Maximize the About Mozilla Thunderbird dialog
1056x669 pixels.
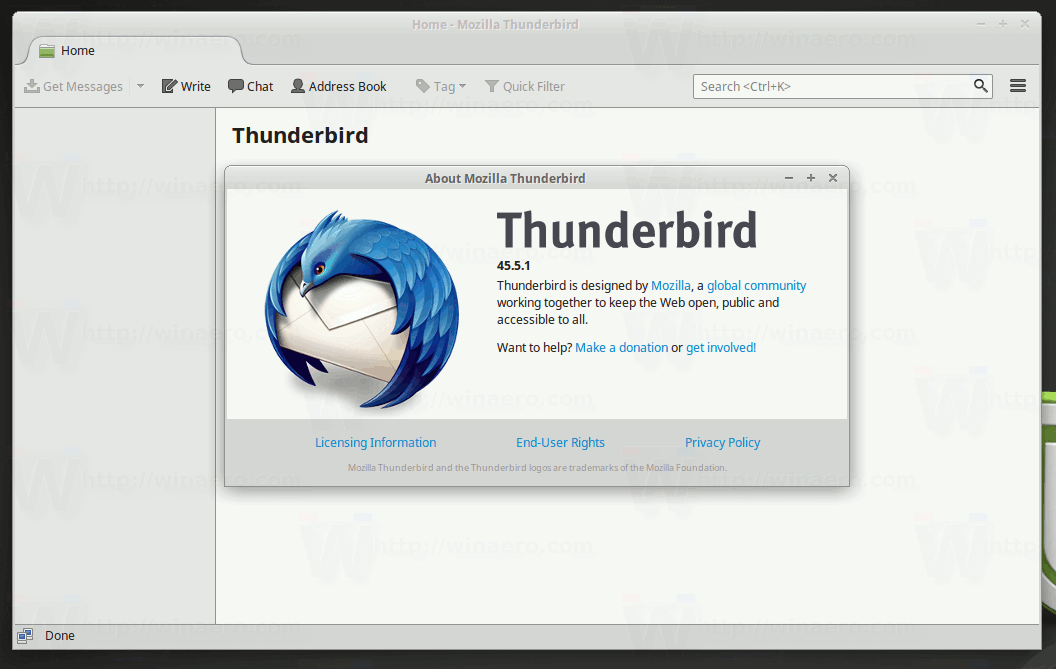811,178
